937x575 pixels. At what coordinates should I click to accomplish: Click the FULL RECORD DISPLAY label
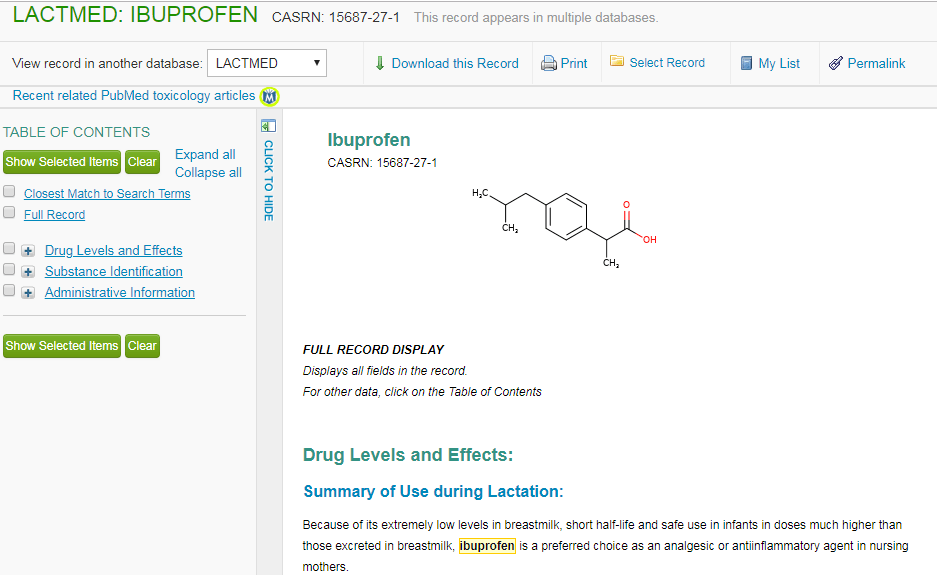373,350
